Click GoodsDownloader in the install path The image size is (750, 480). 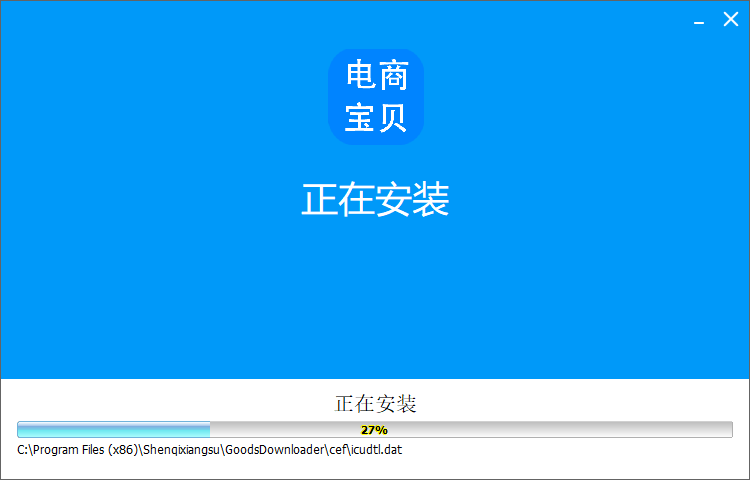click(274, 450)
